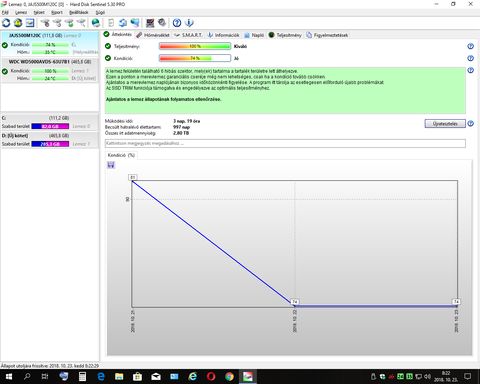Open the Teszt menu
The image size is (480, 384).
pos(39,12)
